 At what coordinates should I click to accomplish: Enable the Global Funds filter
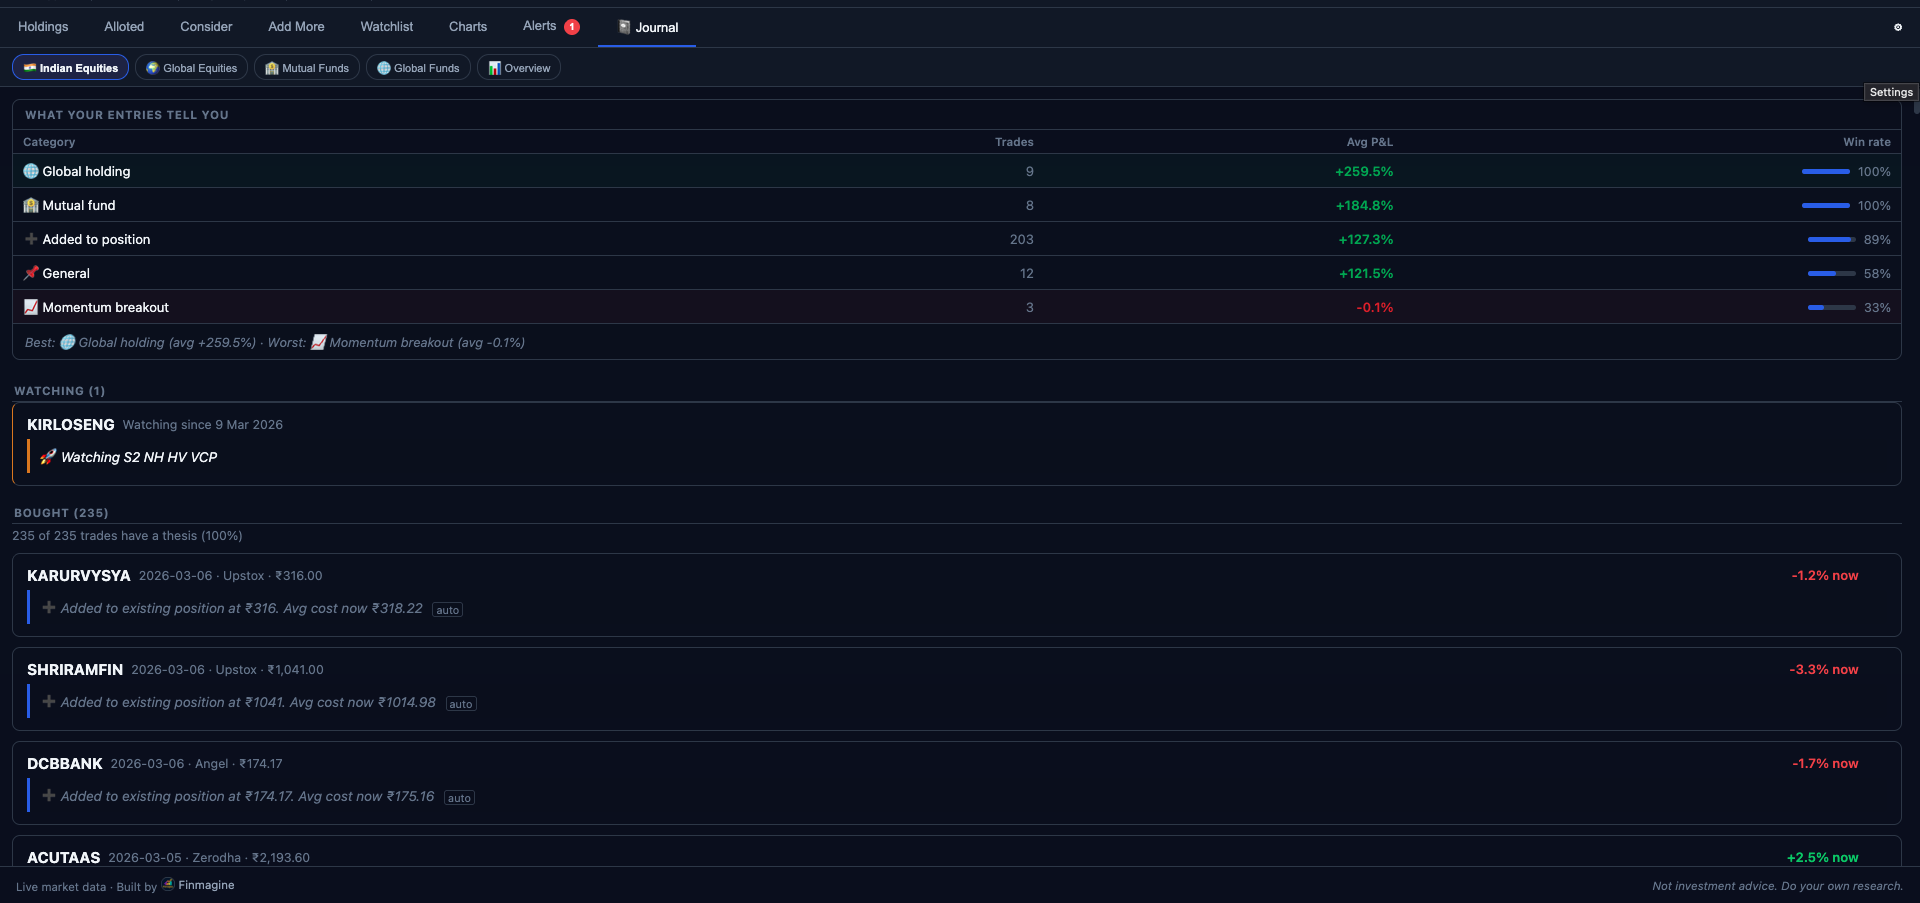(418, 67)
